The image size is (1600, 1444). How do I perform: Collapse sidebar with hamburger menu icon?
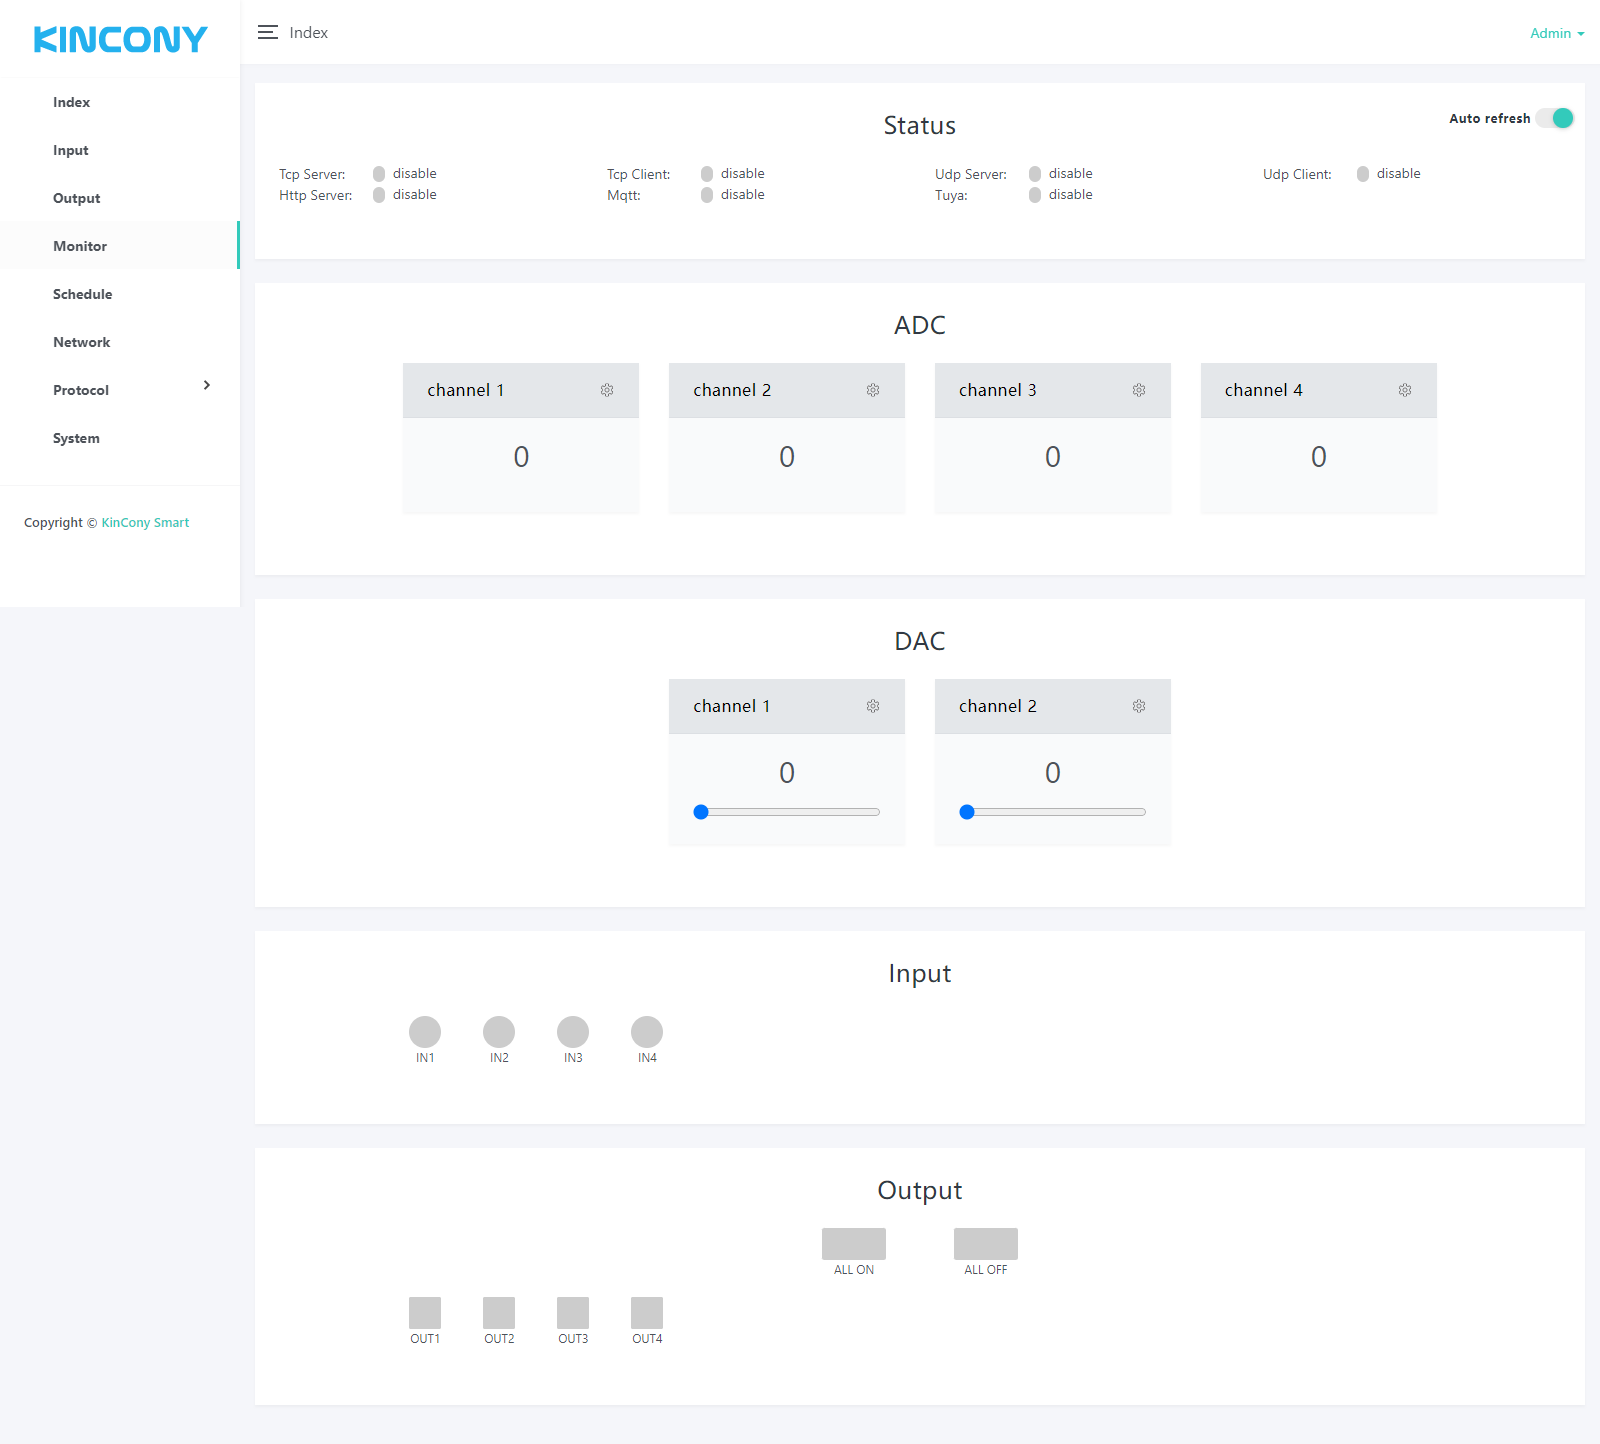[267, 33]
